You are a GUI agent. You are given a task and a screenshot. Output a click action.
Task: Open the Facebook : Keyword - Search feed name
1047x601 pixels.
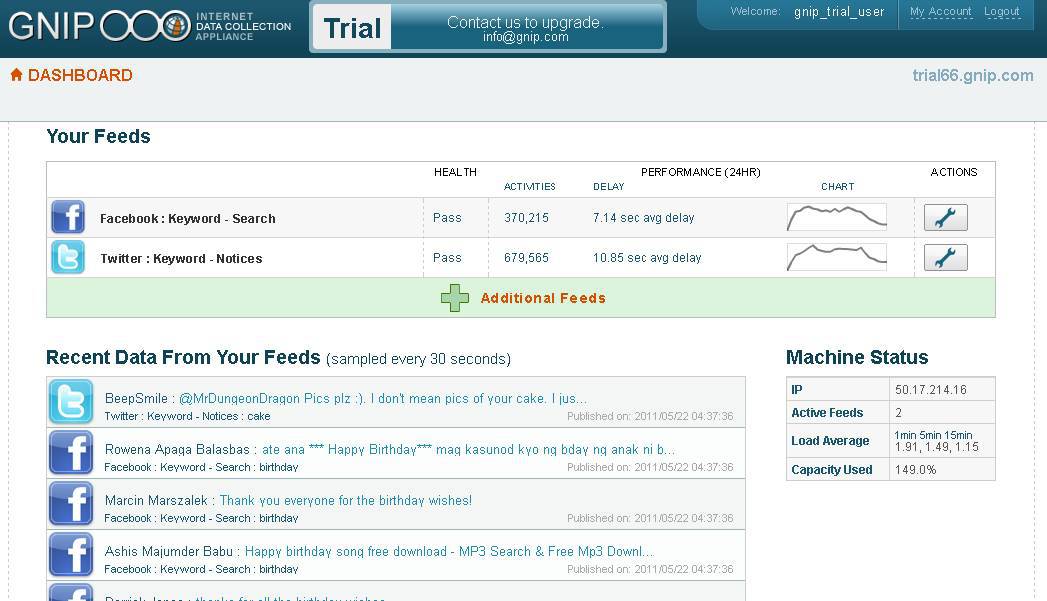pos(188,218)
